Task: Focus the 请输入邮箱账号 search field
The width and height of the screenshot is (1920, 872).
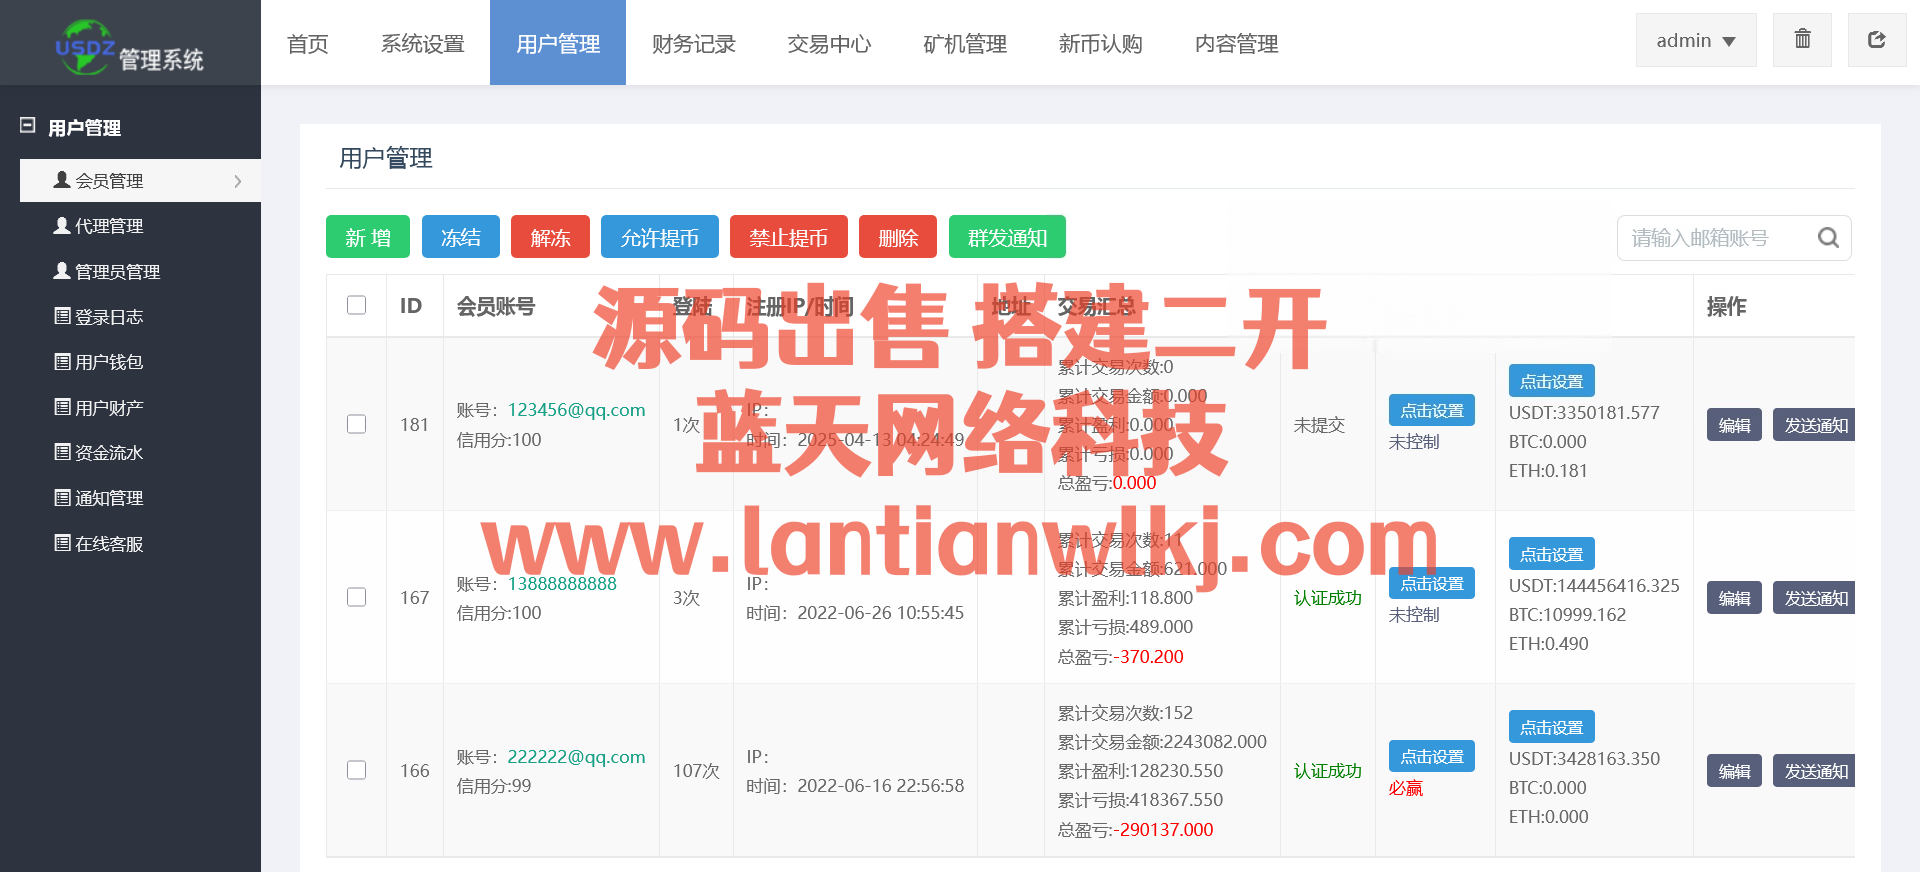Action: (1715, 238)
